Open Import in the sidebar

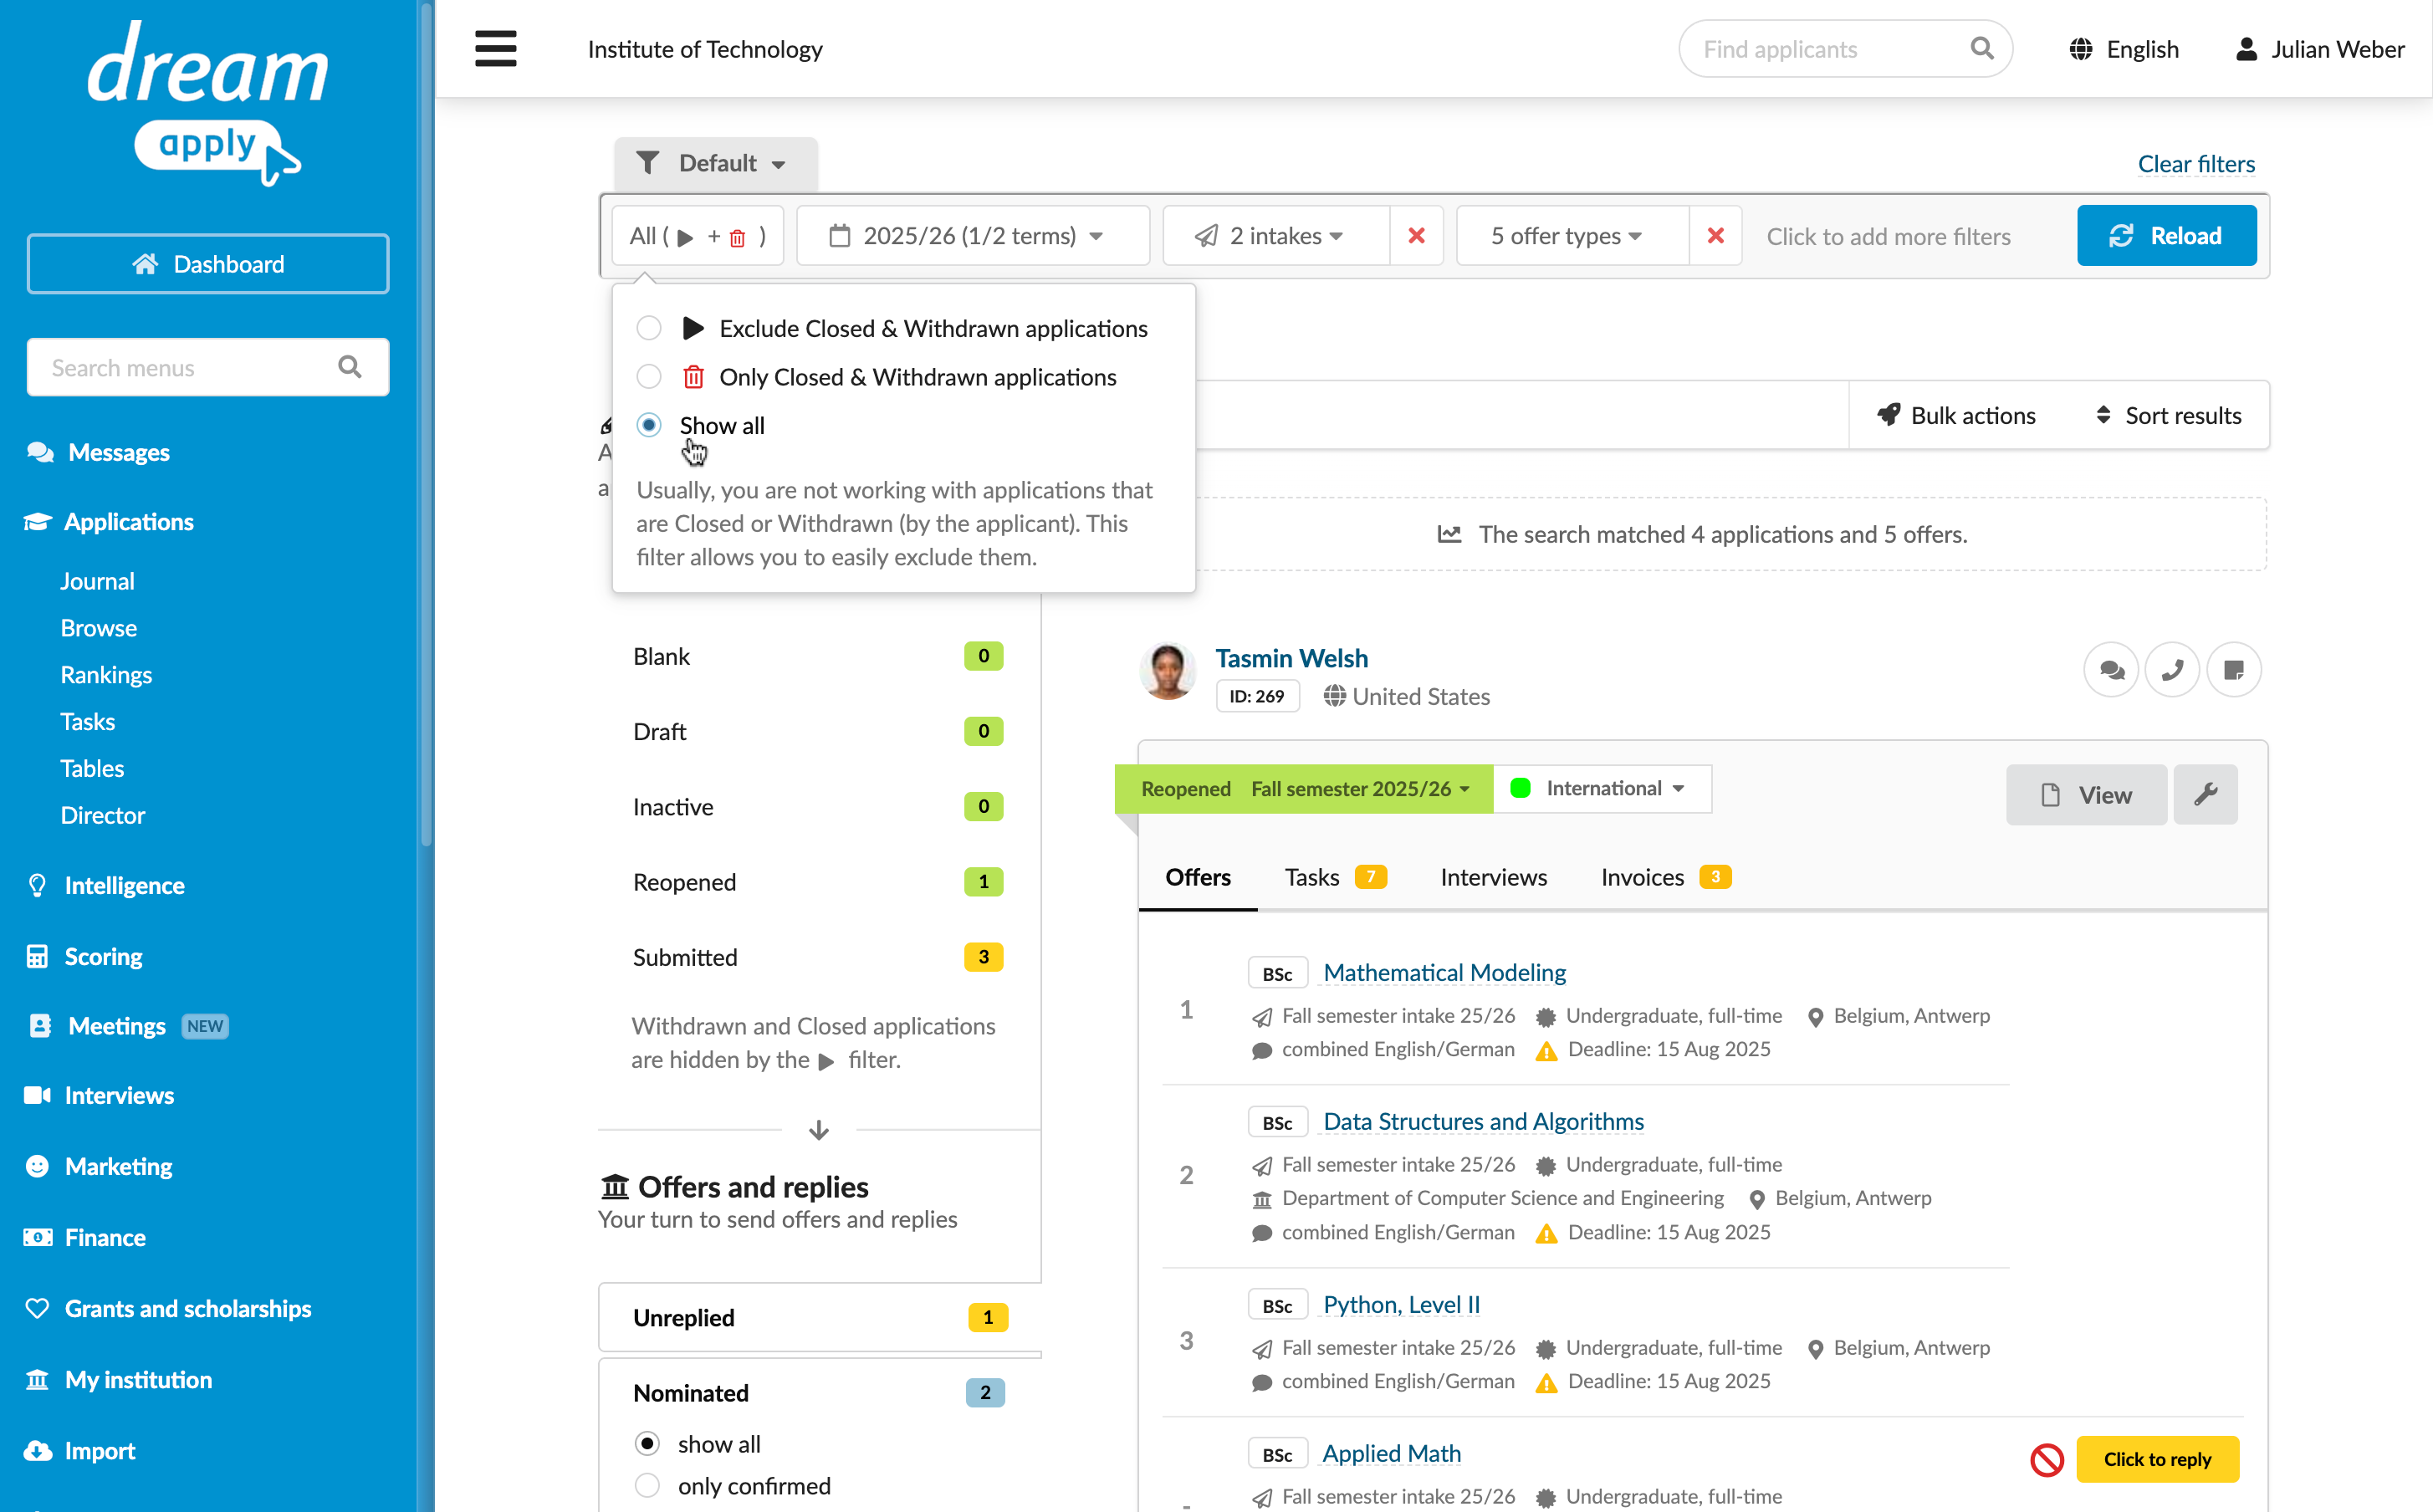[99, 1451]
